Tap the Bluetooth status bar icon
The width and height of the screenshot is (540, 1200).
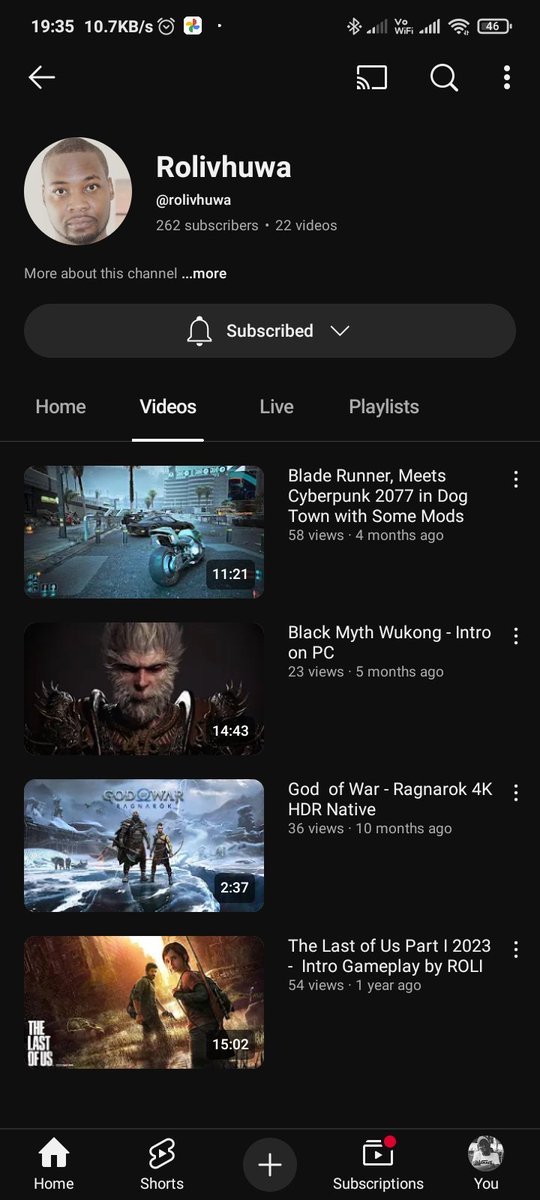pyautogui.click(x=353, y=26)
